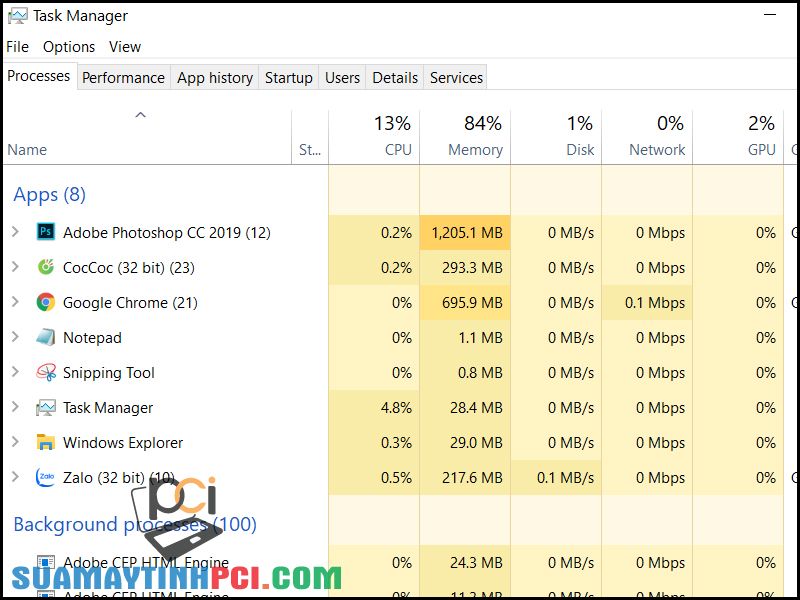Image resolution: width=800 pixels, height=600 pixels.
Task: Expand the Google Chrome process group
Action: coord(15,302)
